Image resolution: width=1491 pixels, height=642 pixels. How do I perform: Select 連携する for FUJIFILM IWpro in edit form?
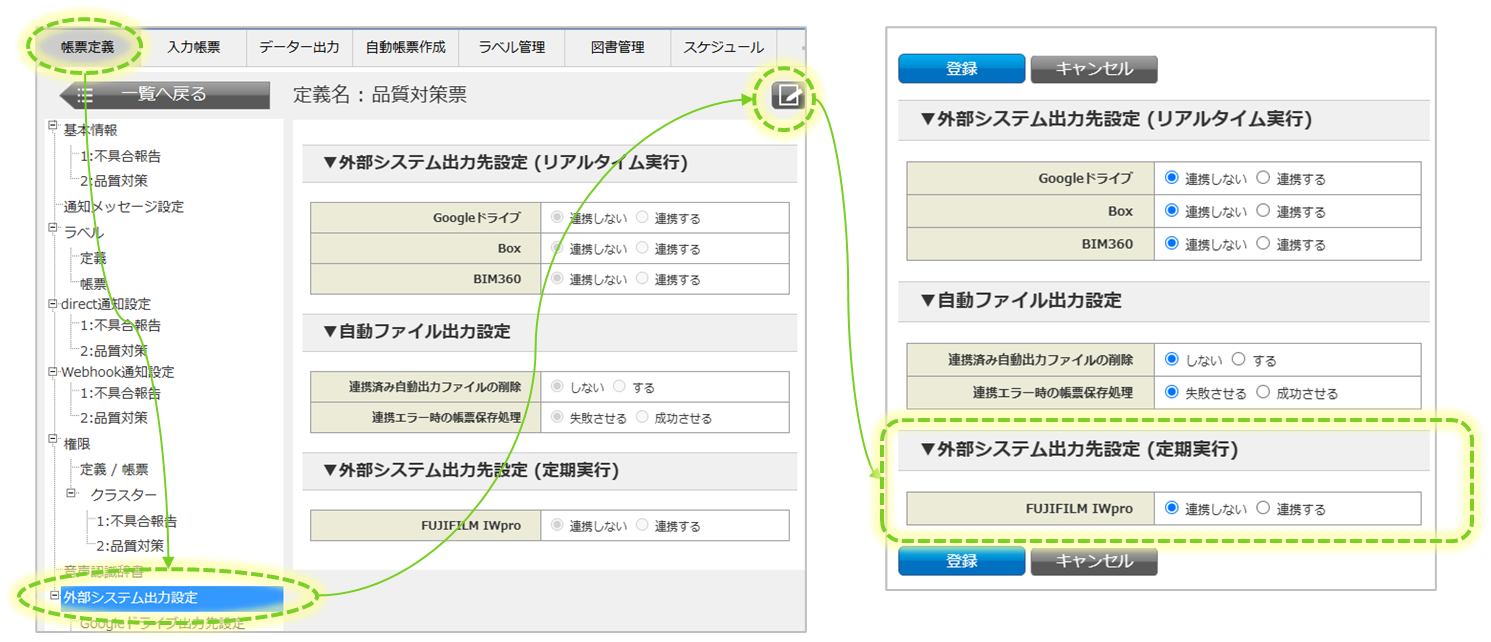(x=1263, y=508)
